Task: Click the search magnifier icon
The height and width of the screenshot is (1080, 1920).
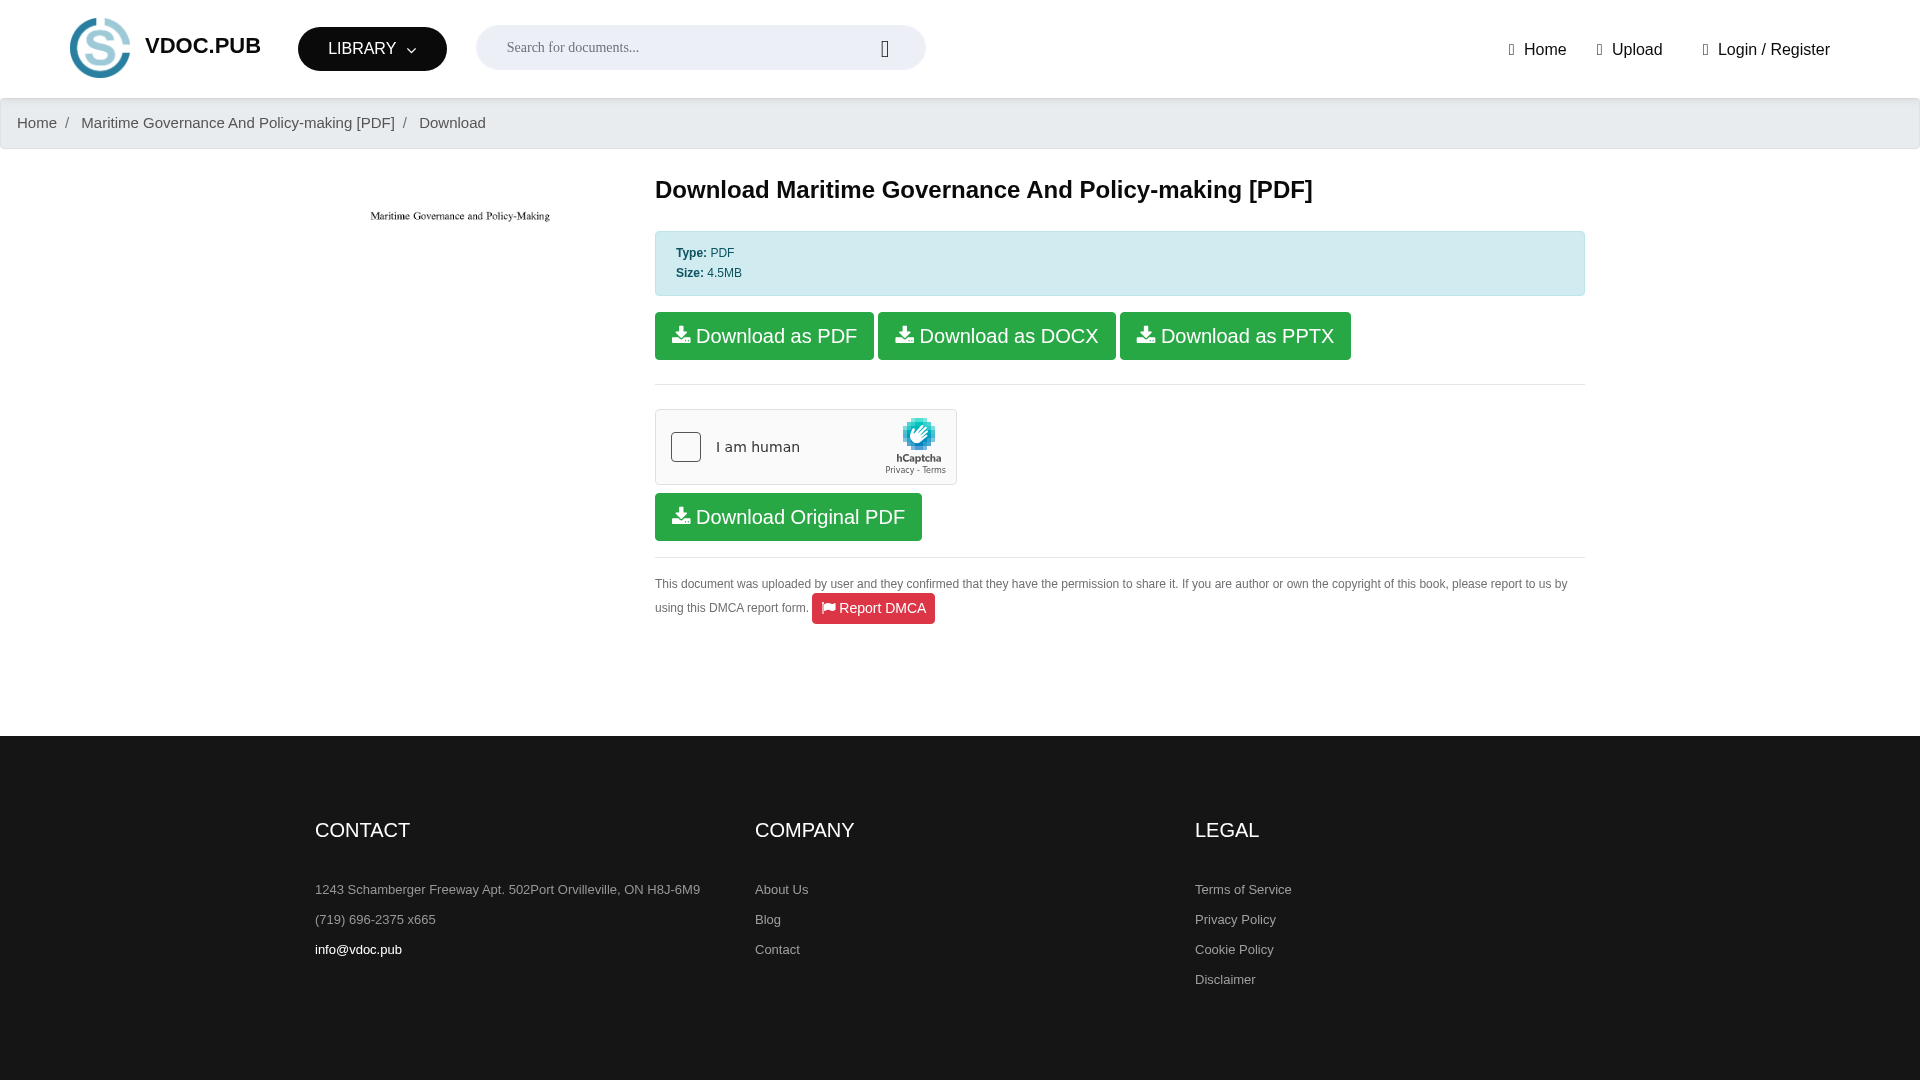Action: tap(885, 49)
